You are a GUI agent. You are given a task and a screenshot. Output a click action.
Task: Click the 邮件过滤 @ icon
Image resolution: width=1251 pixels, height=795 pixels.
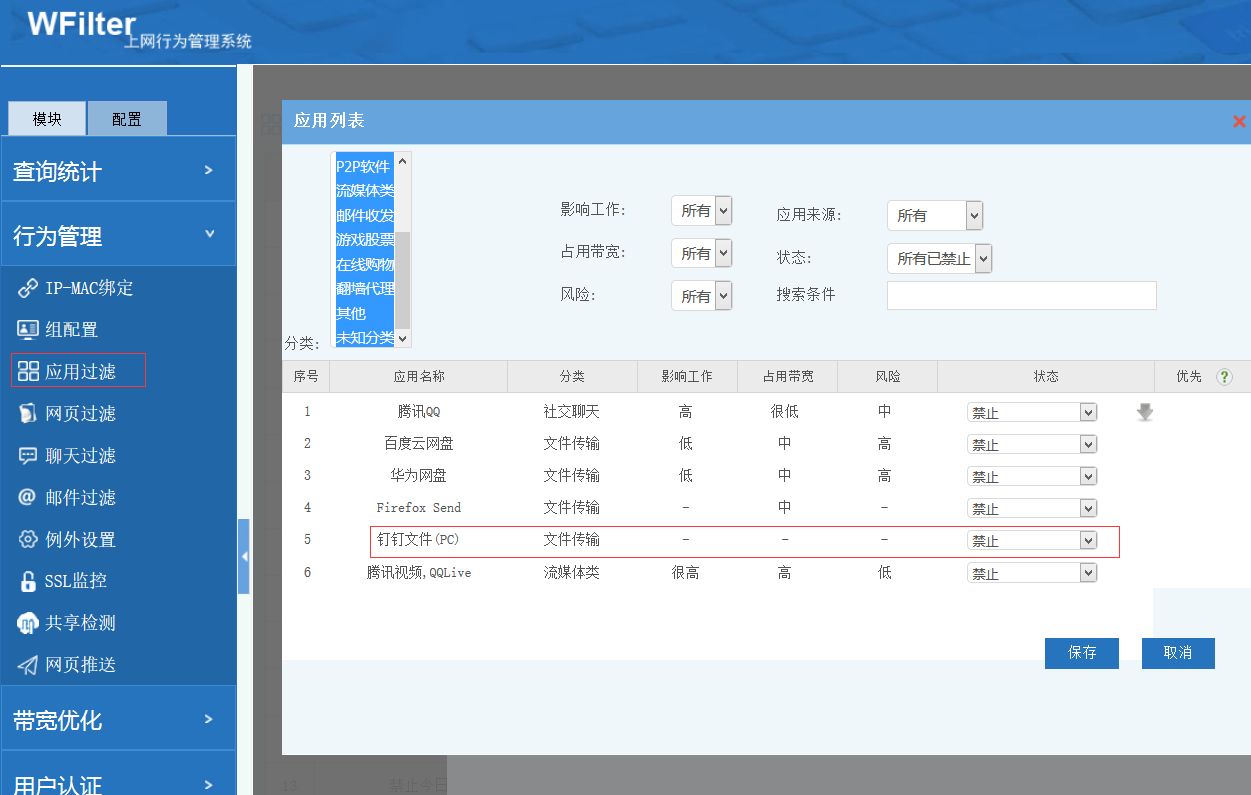click(28, 498)
